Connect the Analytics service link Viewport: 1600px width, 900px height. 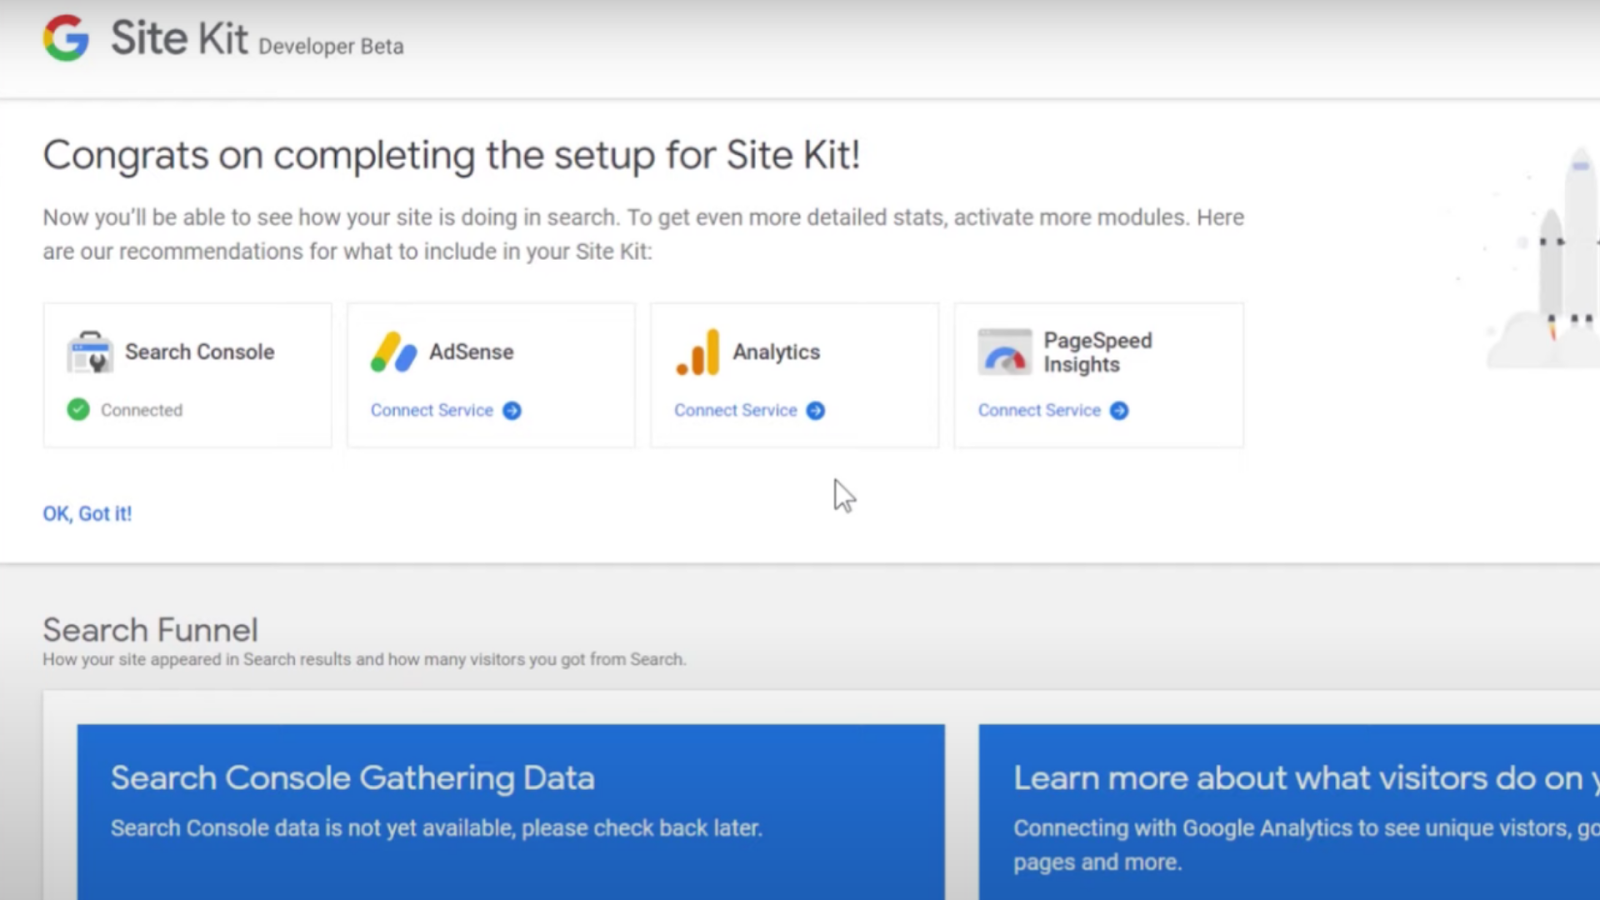(735, 411)
